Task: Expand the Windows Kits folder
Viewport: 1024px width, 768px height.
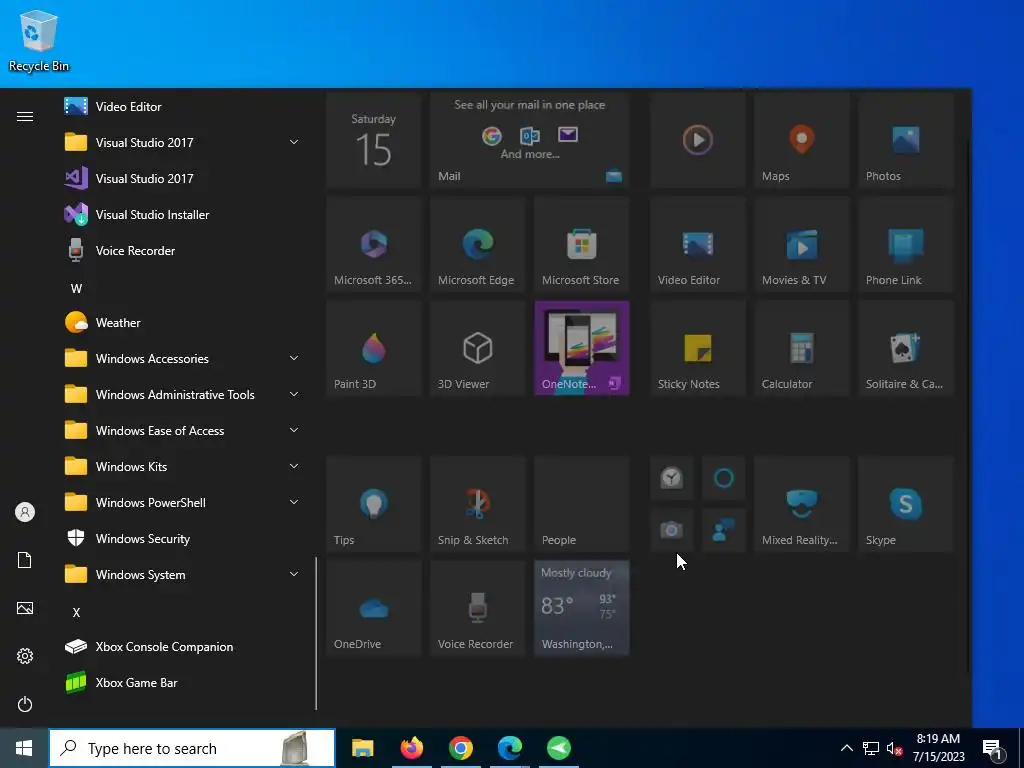Action: (x=182, y=466)
